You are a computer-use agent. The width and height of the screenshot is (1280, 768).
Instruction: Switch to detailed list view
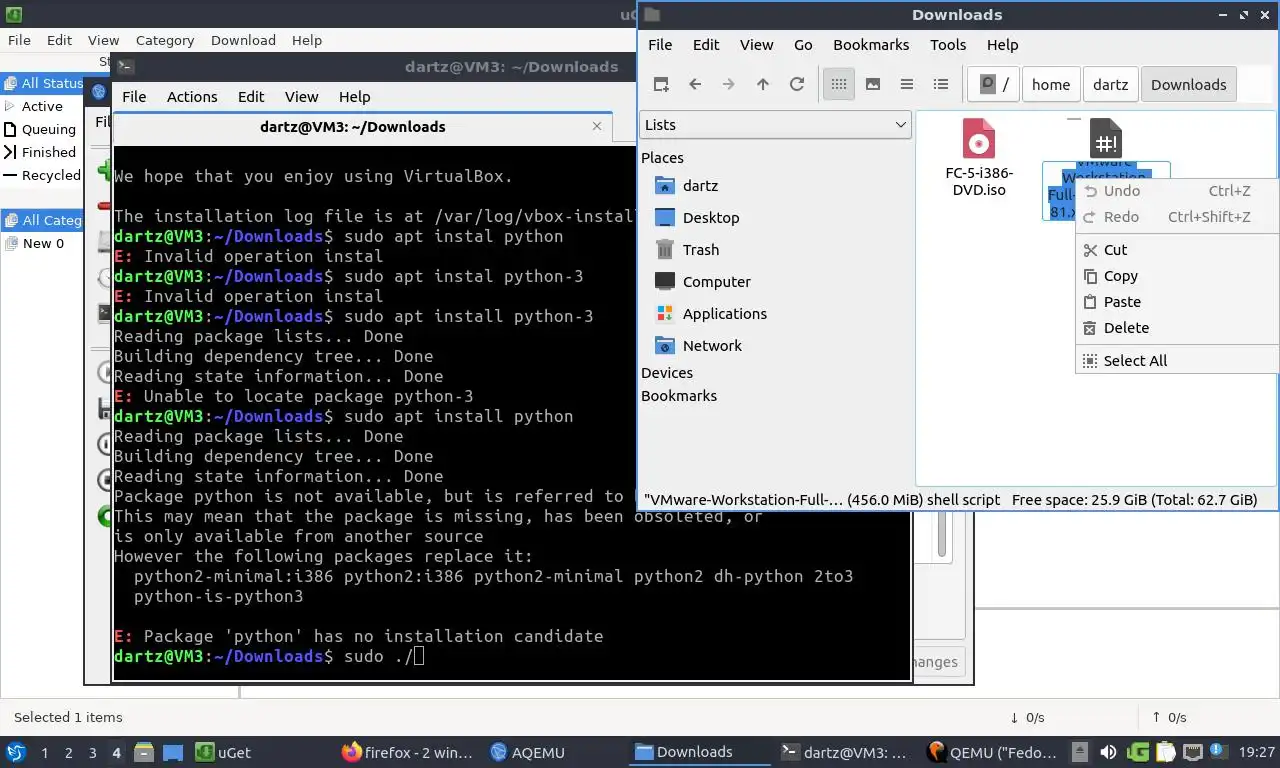coord(941,84)
